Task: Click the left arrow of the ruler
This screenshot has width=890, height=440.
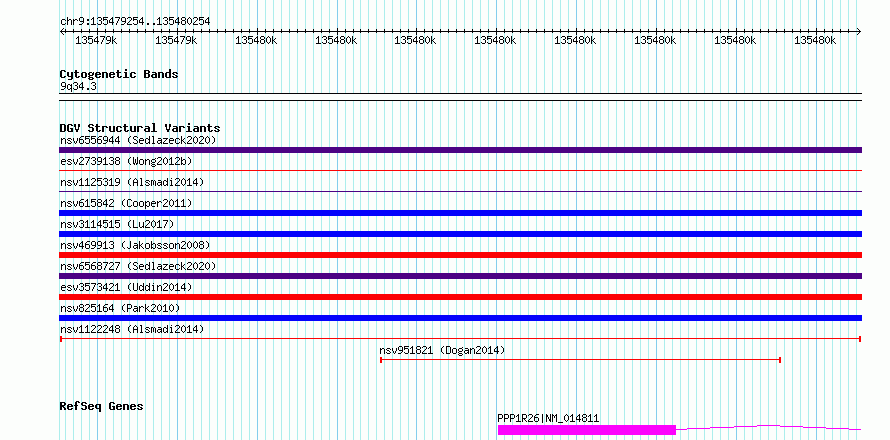Action: click(x=62, y=31)
